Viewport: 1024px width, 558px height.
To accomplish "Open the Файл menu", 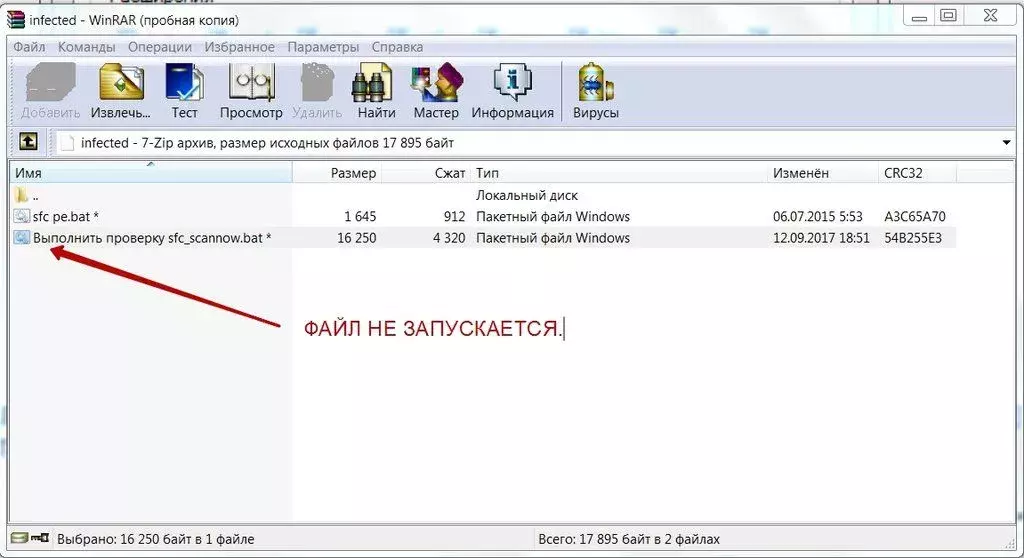I will pos(29,47).
